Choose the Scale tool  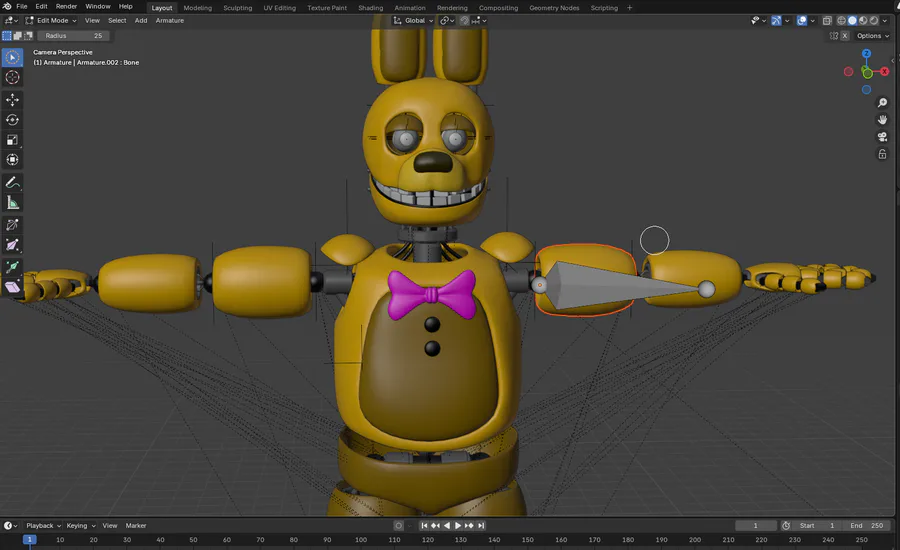(x=12, y=140)
